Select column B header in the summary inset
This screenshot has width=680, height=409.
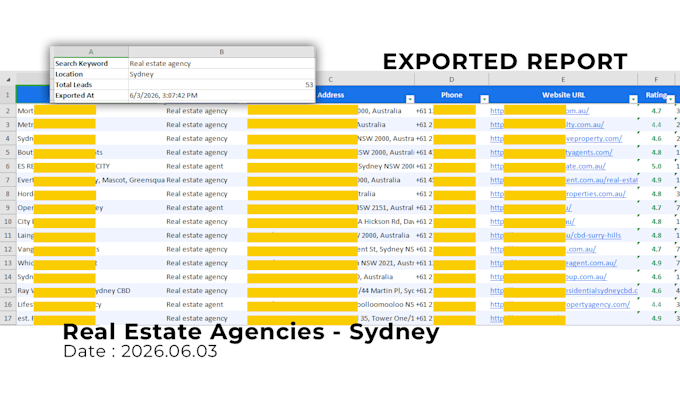pyautogui.click(x=222, y=52)
